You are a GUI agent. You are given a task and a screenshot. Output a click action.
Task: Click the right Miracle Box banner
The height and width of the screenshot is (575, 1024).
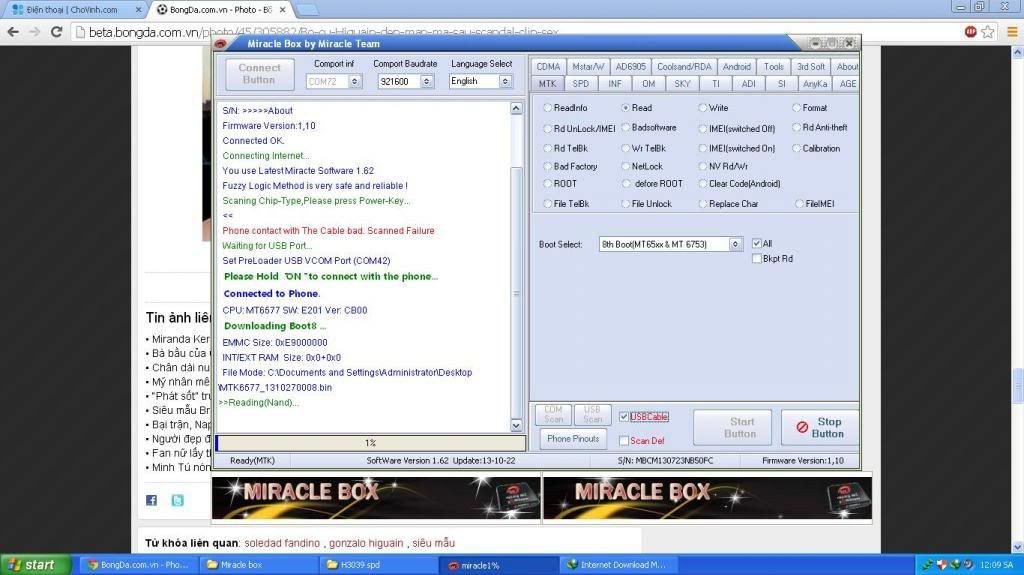(707, 498)
